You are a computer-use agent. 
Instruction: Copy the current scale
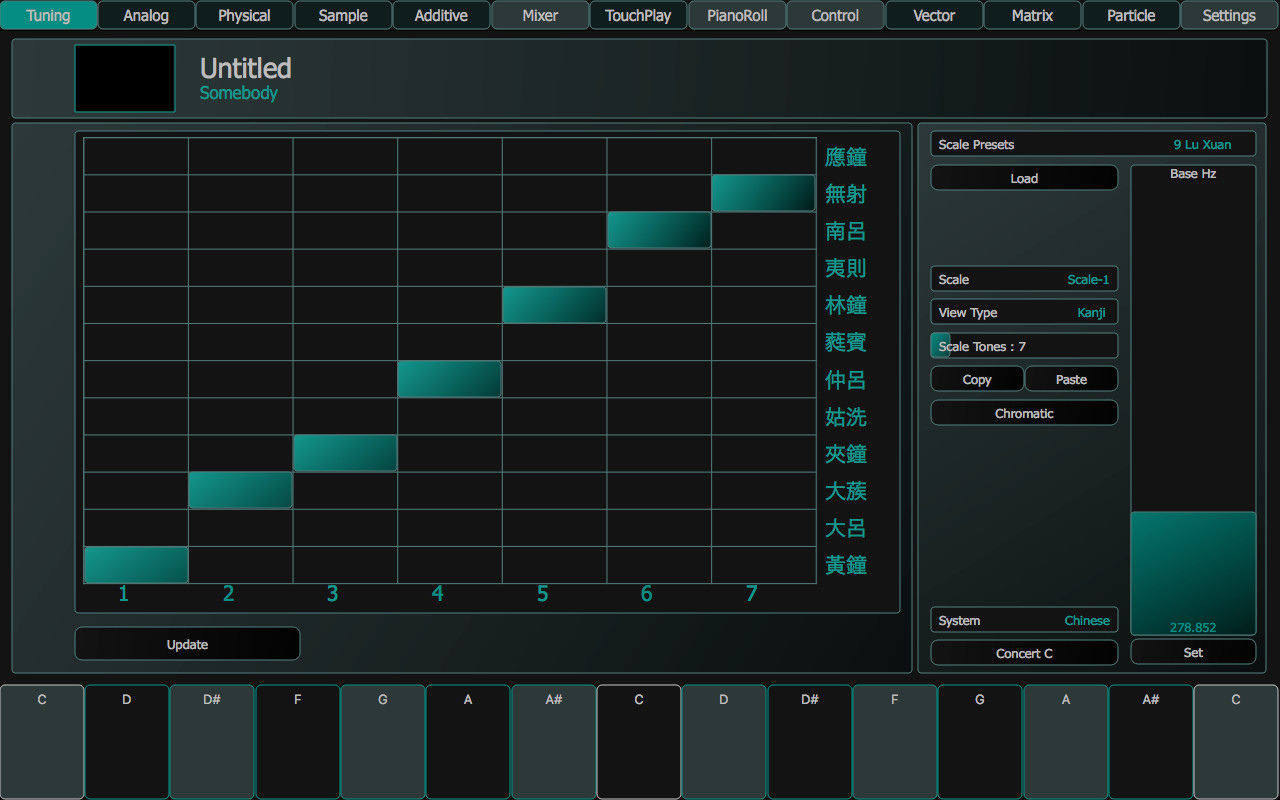point(977,378)
